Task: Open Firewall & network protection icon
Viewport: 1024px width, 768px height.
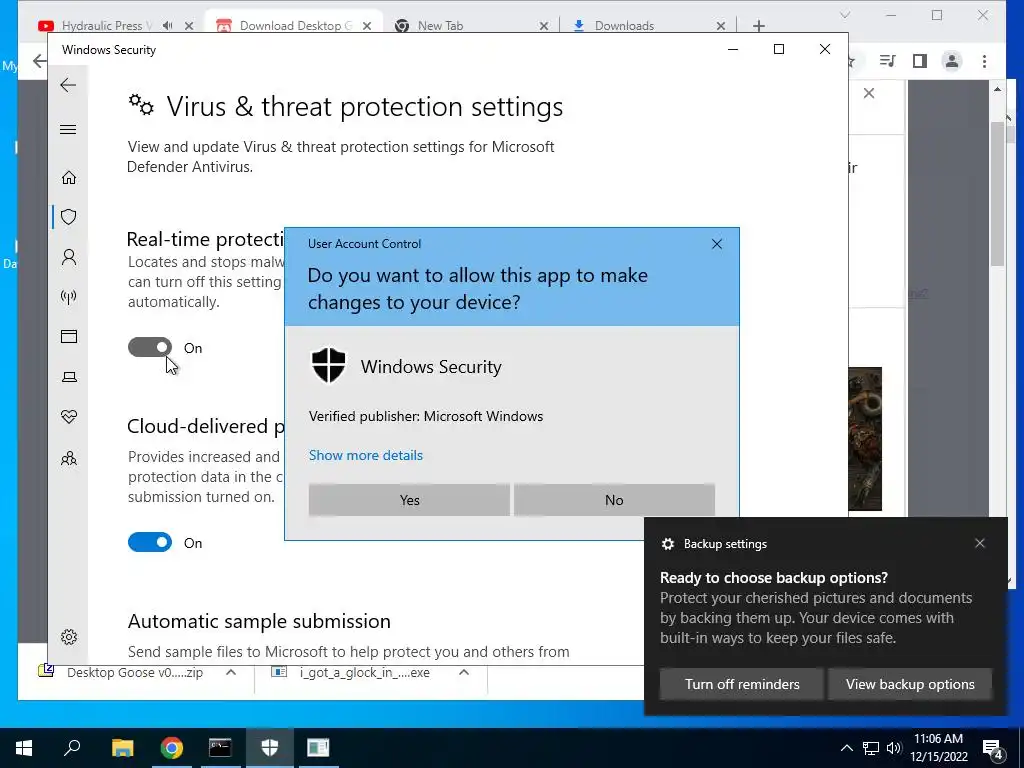Action: pos(69,297)
